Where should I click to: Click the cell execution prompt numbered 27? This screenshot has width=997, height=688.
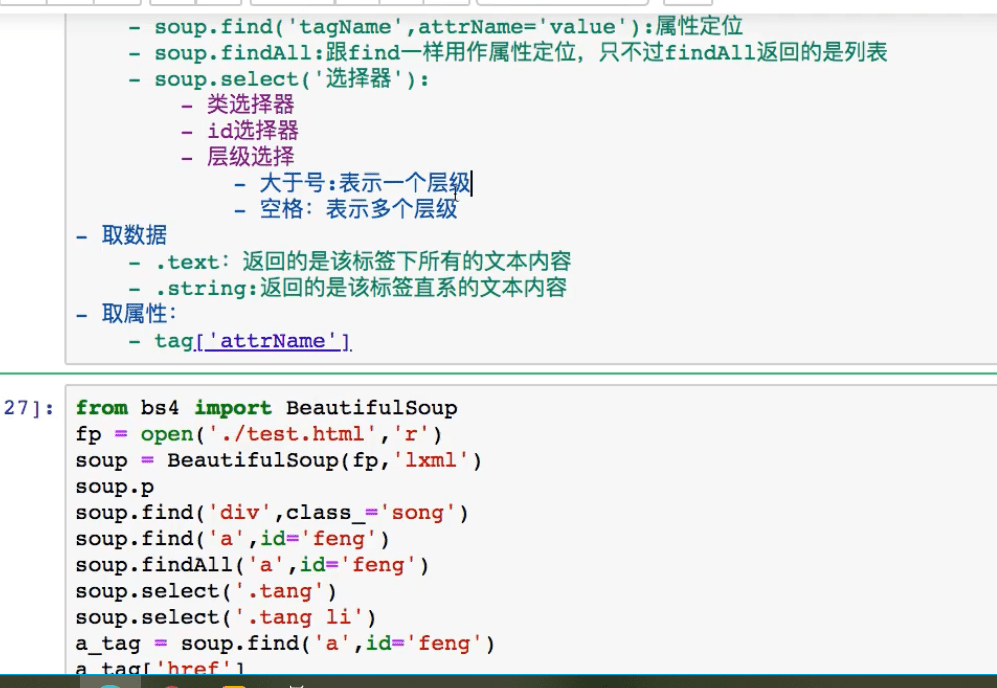28,408
